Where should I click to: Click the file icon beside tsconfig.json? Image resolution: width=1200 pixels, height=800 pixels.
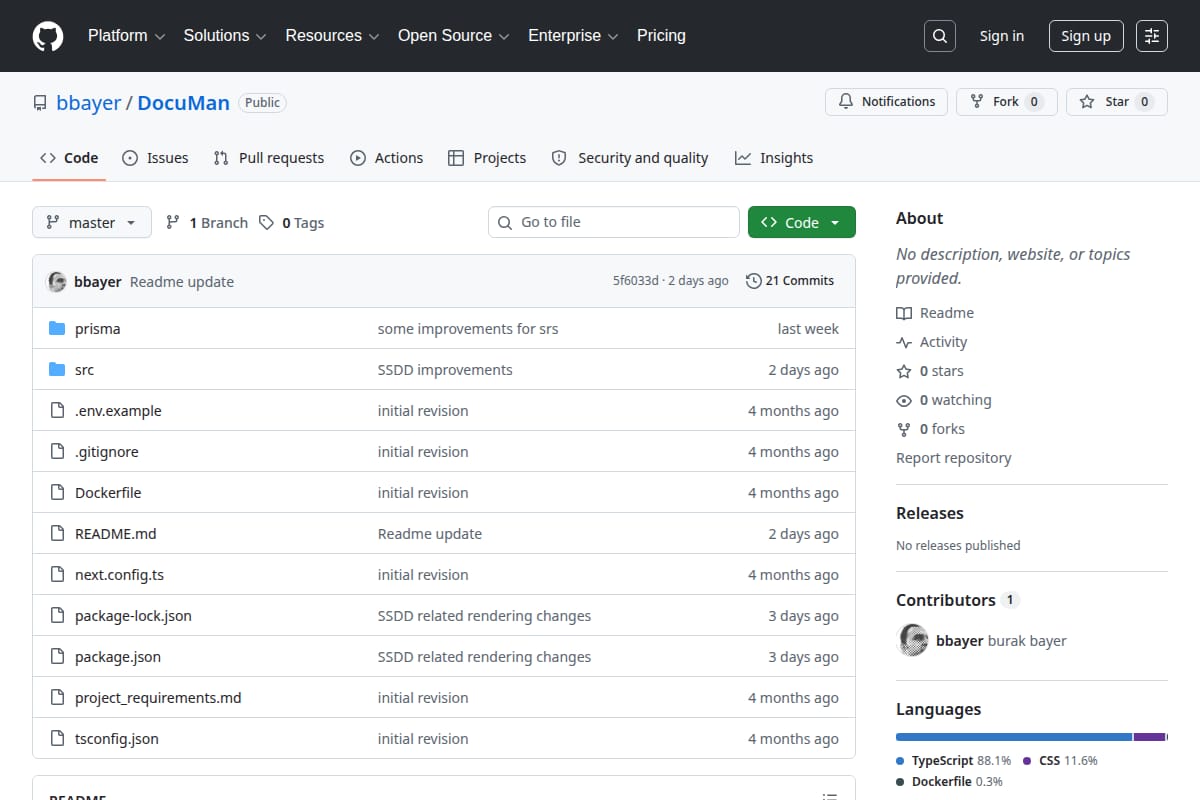pyautogui.click(x=57, y=739)
